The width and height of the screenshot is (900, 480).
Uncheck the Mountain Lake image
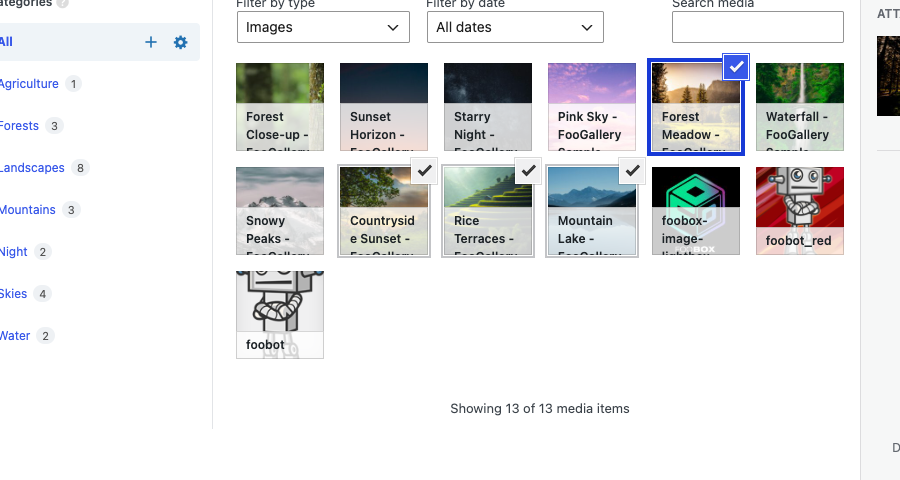[632, 171]
